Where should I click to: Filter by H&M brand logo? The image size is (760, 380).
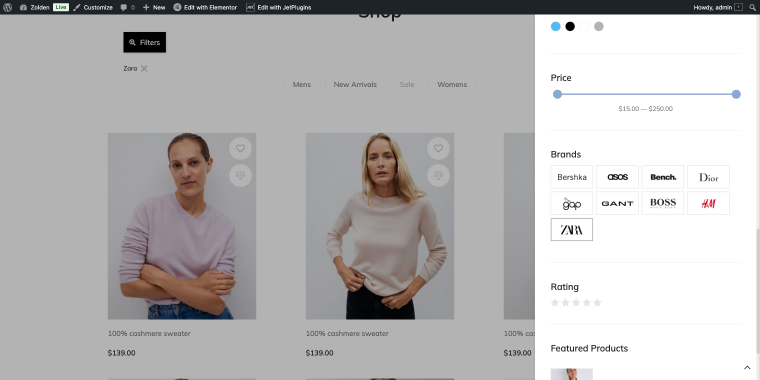708,203
